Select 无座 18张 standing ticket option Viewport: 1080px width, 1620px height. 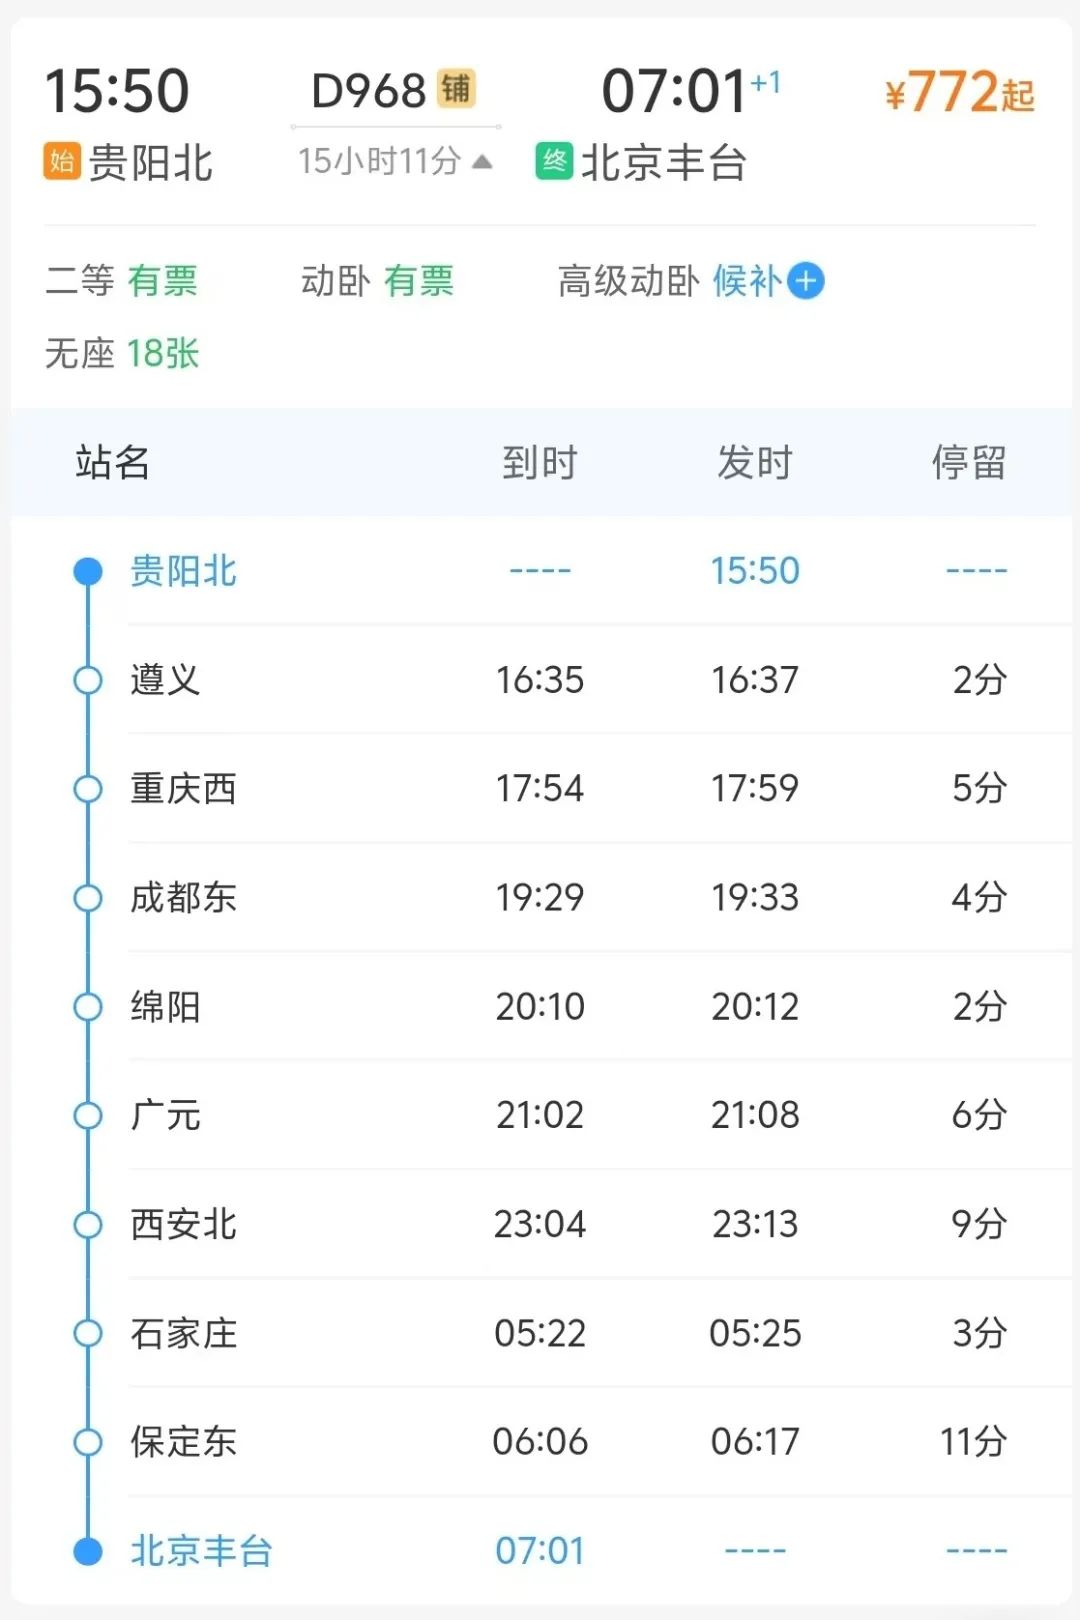pos(122,353)
